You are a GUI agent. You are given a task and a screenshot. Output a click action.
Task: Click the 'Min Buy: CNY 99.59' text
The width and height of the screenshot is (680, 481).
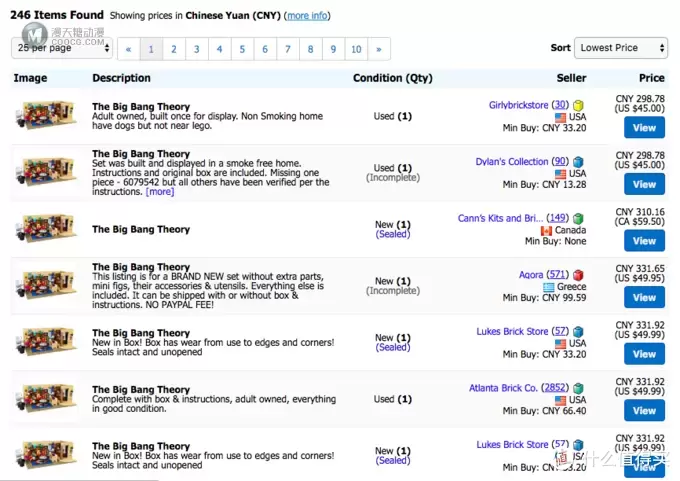click(544, 298)
